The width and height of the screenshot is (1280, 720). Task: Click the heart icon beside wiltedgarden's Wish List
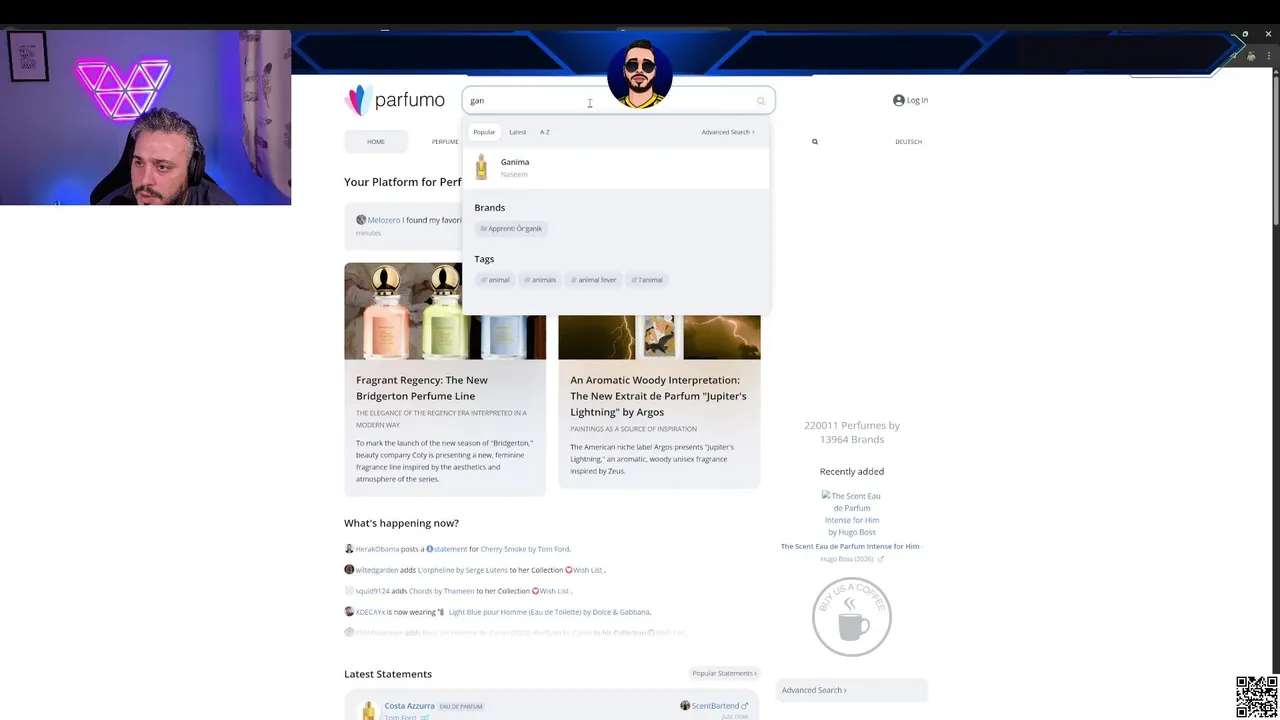pyautogui.click(x=569, y=570)
